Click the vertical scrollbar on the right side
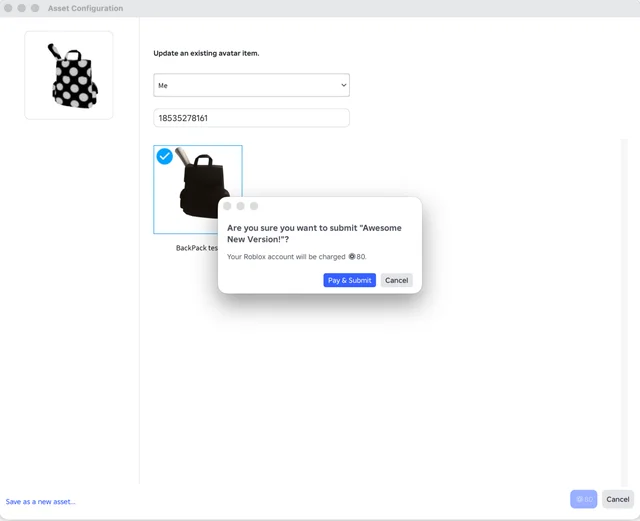This screenshot has width=640, height=521. pyautogui.click(x=624, y=312)
